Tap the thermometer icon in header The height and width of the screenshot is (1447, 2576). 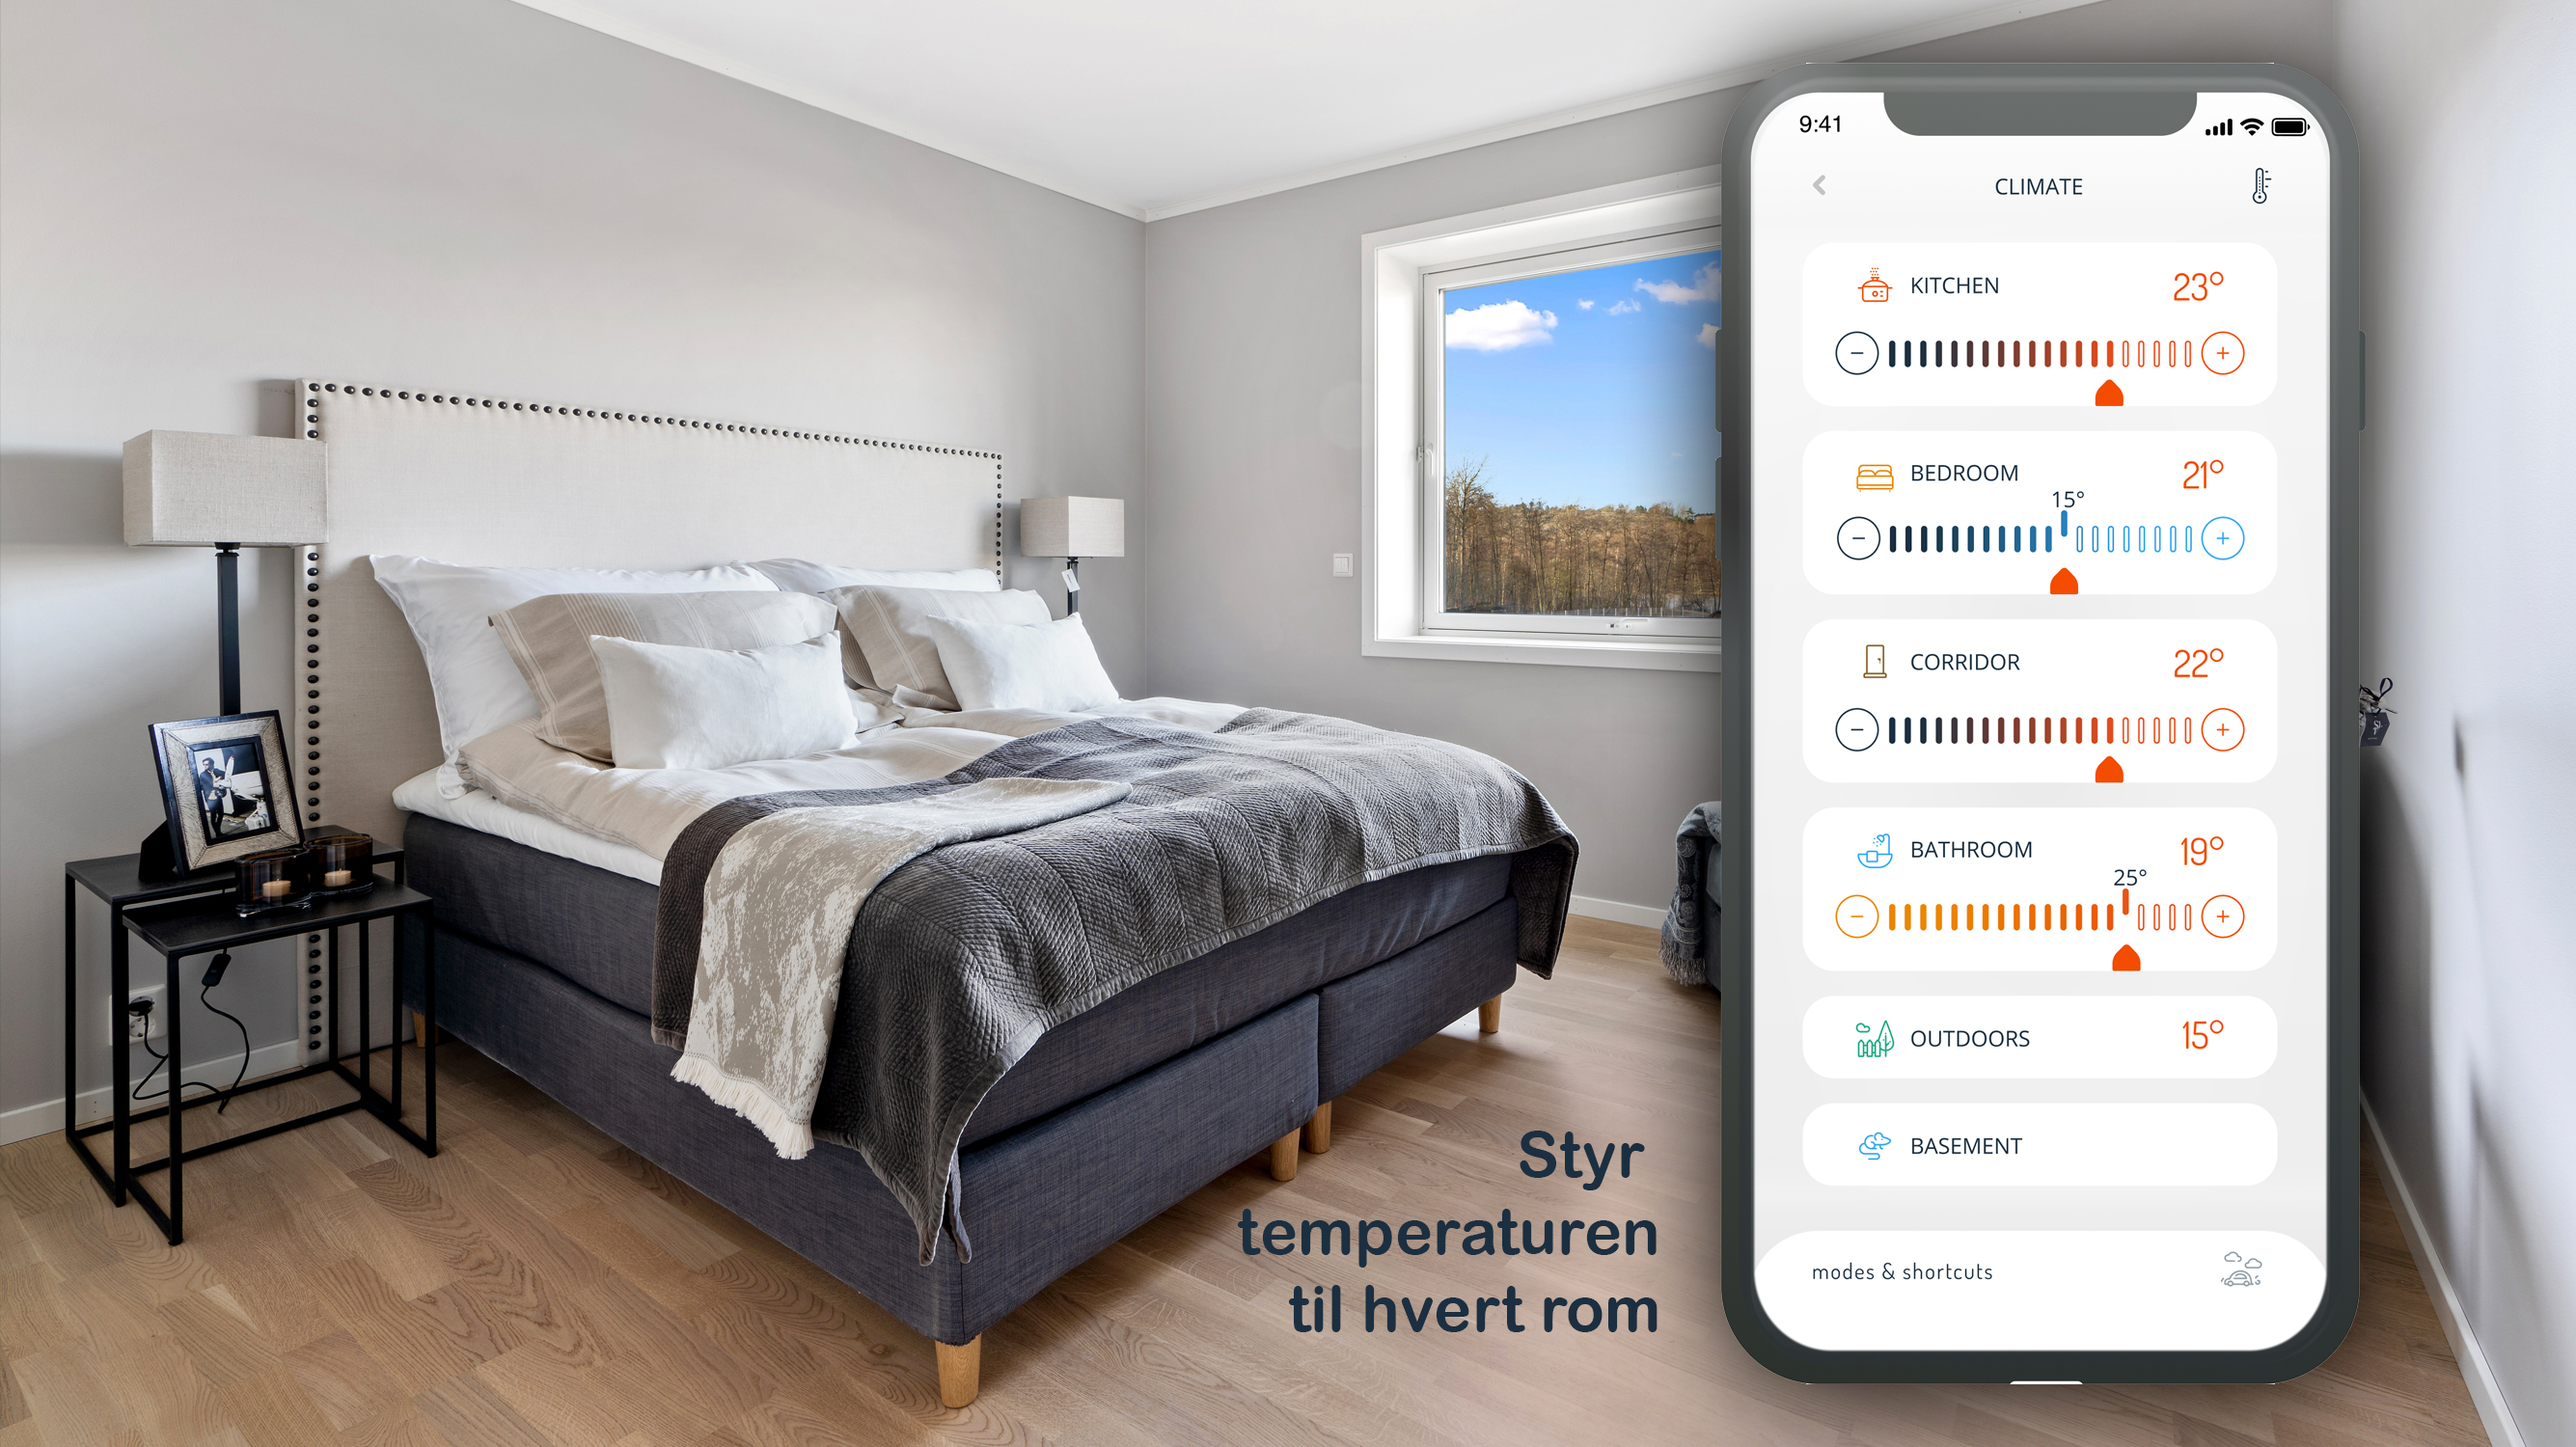pos(2264,186)
